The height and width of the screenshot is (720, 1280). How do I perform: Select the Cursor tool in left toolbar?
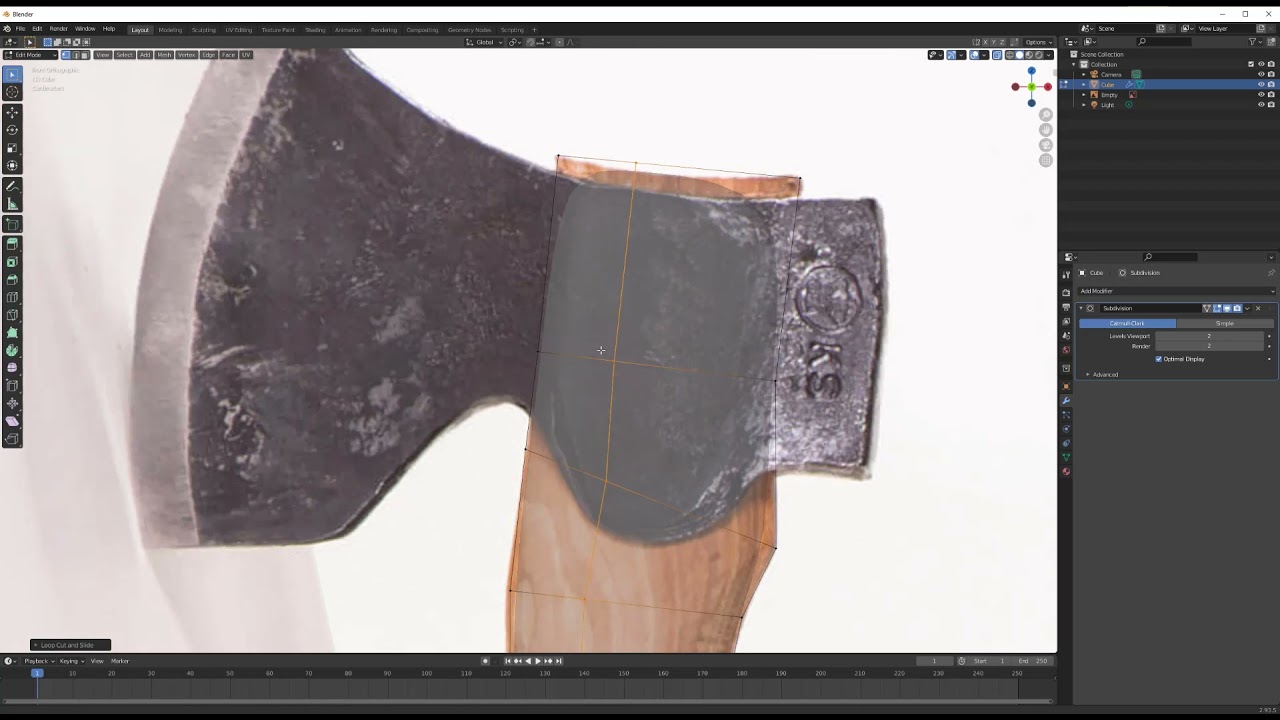click(x=12, y=92)
